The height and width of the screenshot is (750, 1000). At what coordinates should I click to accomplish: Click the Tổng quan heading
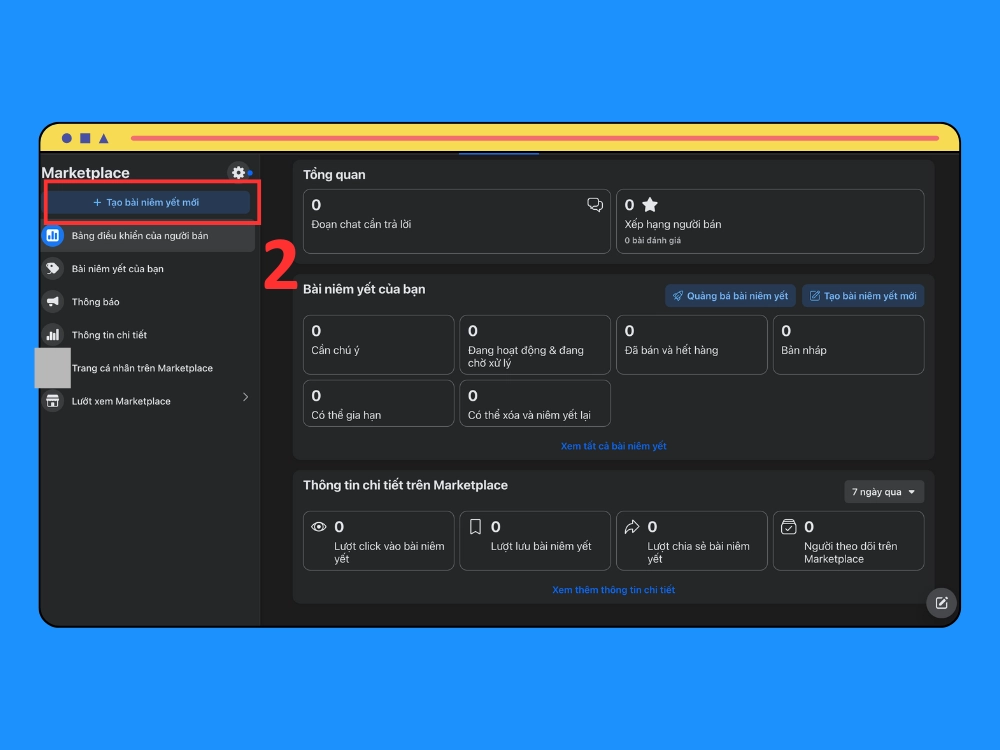[x=334, y=175]
